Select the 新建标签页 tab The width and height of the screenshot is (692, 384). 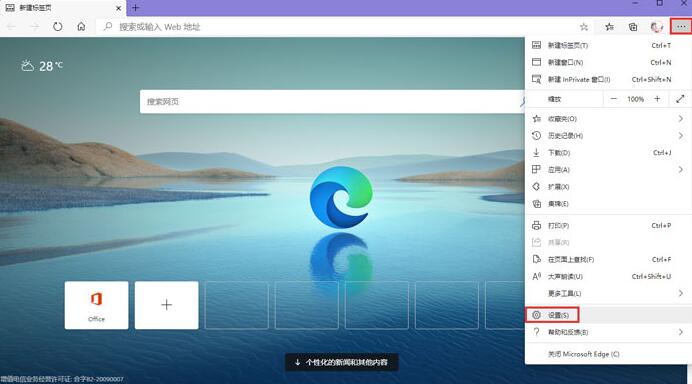63,8
